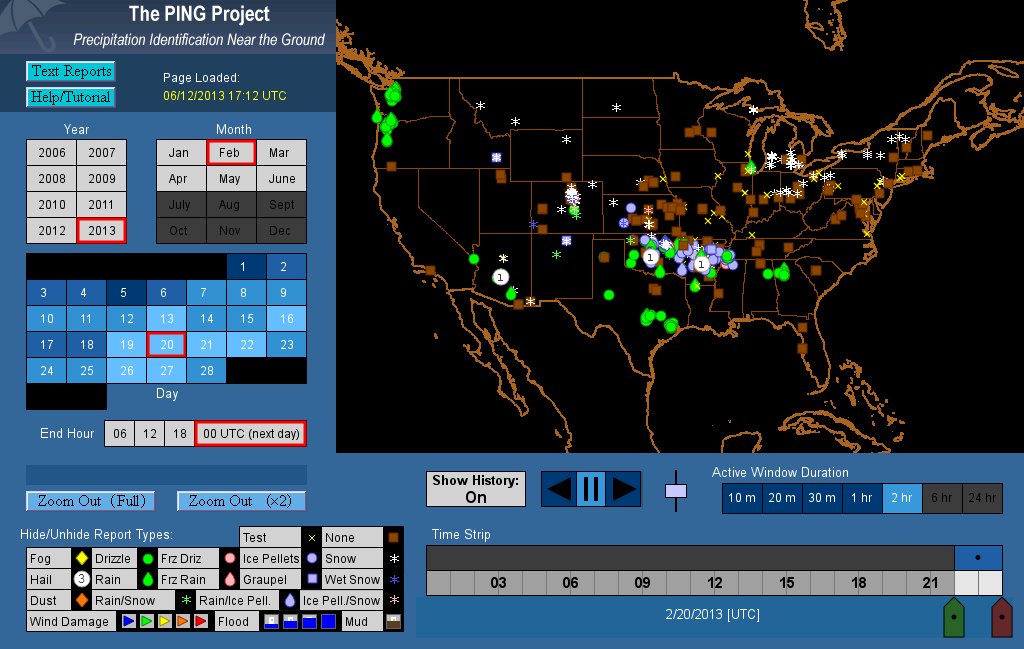Click the green teardrop Frz Rain icon
The height and width of the screenshot is (649, 1024).
[147, 580]
